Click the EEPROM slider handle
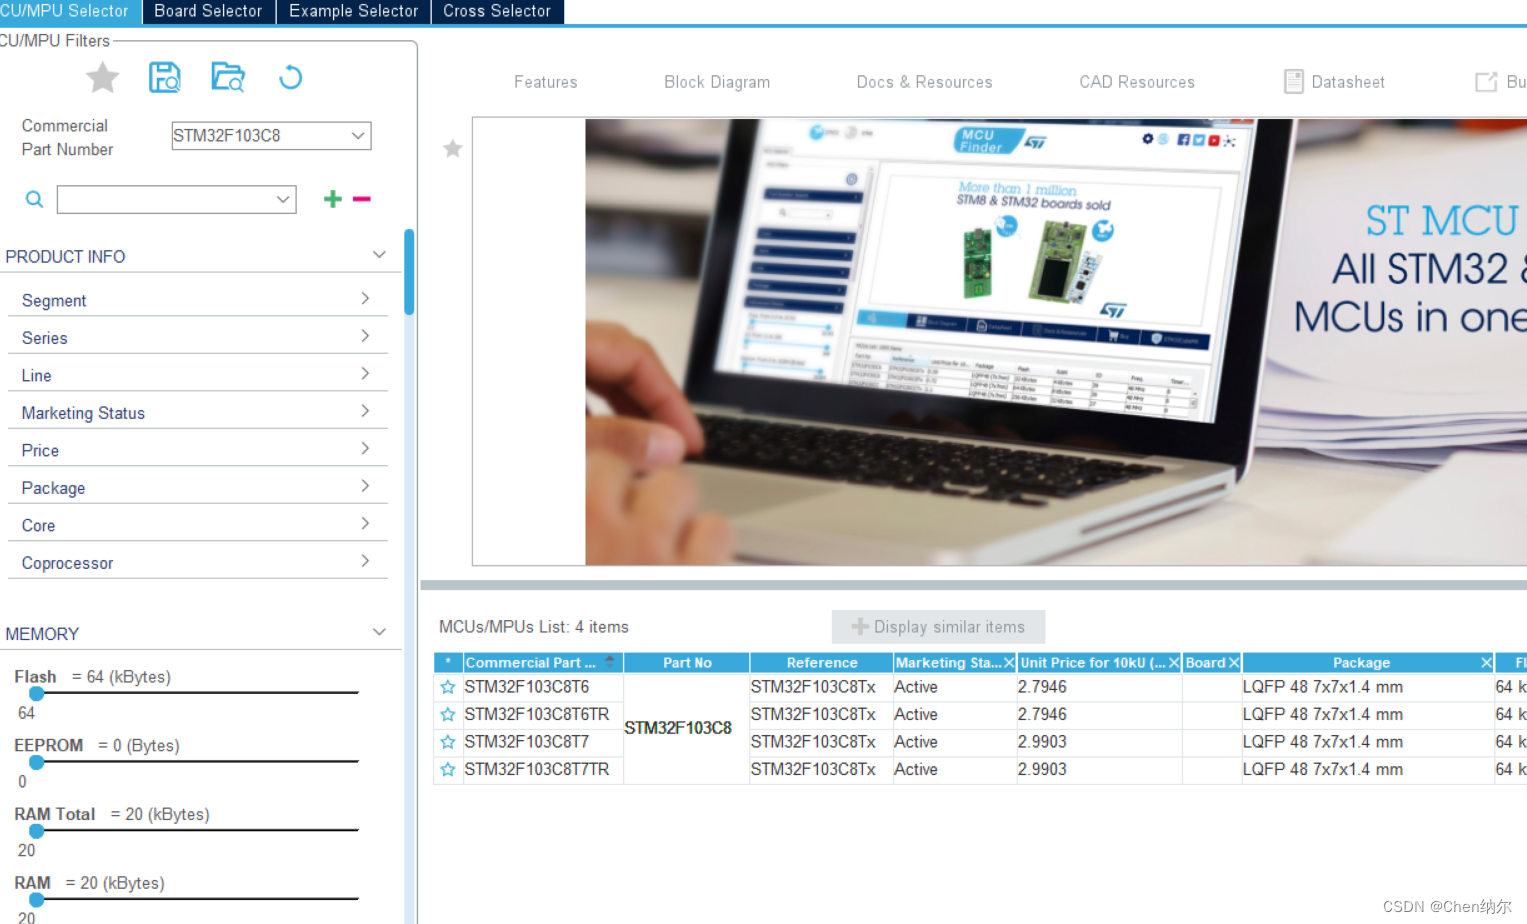 click(37, 762)
